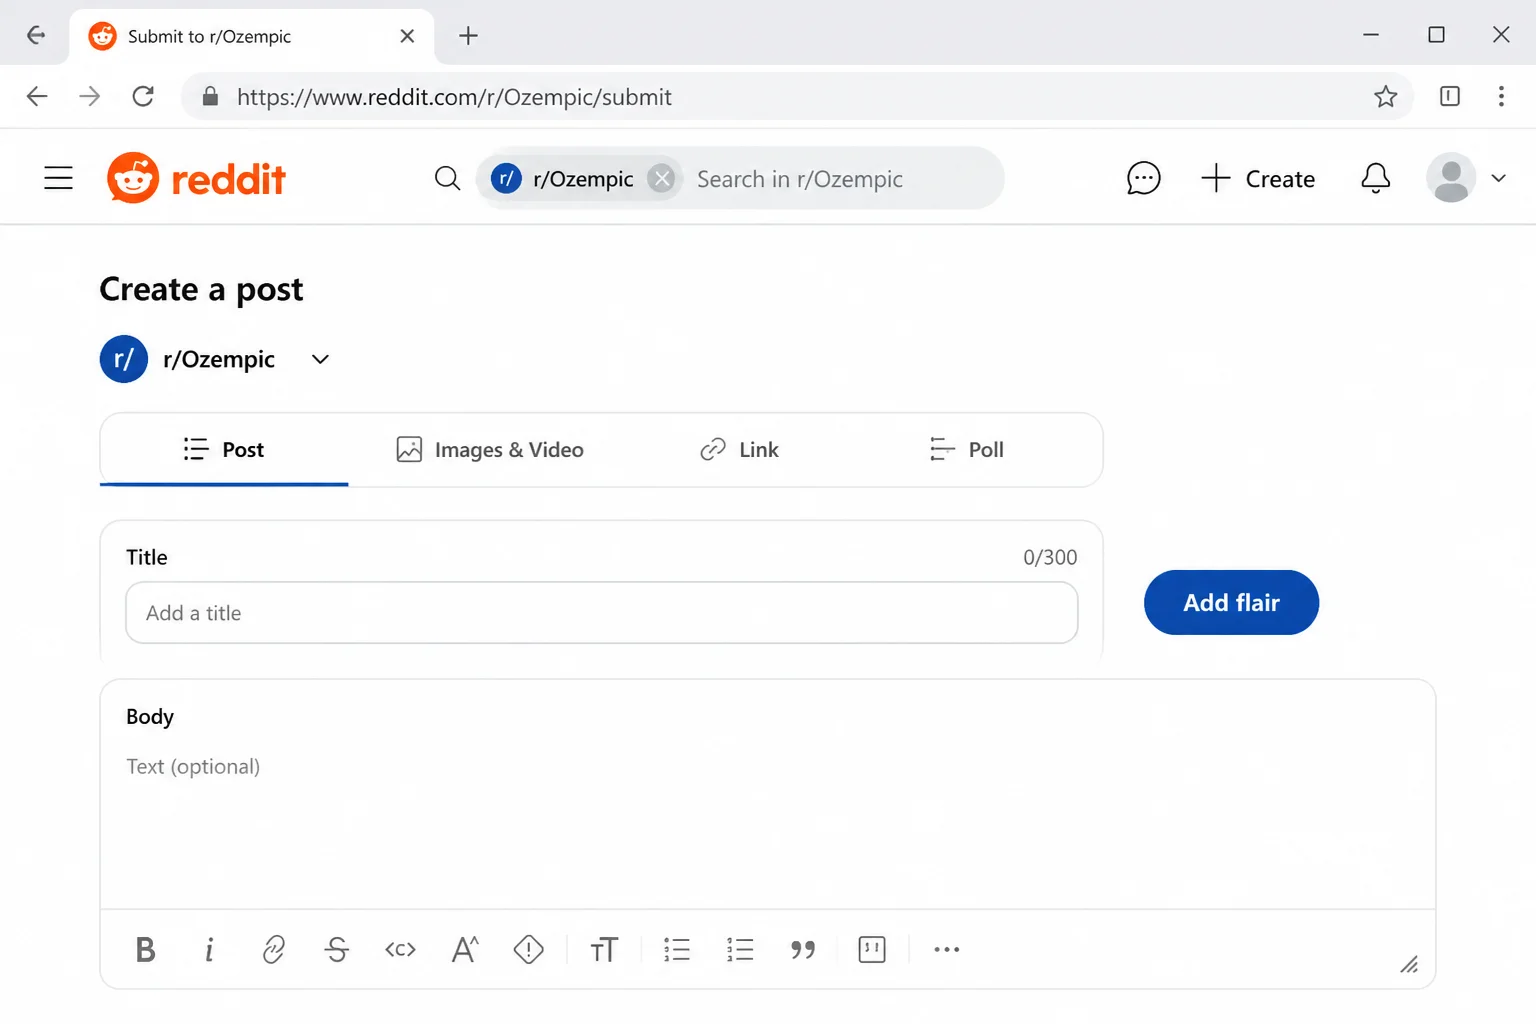Expand the profile dropdown chevron

point(1498,178)
